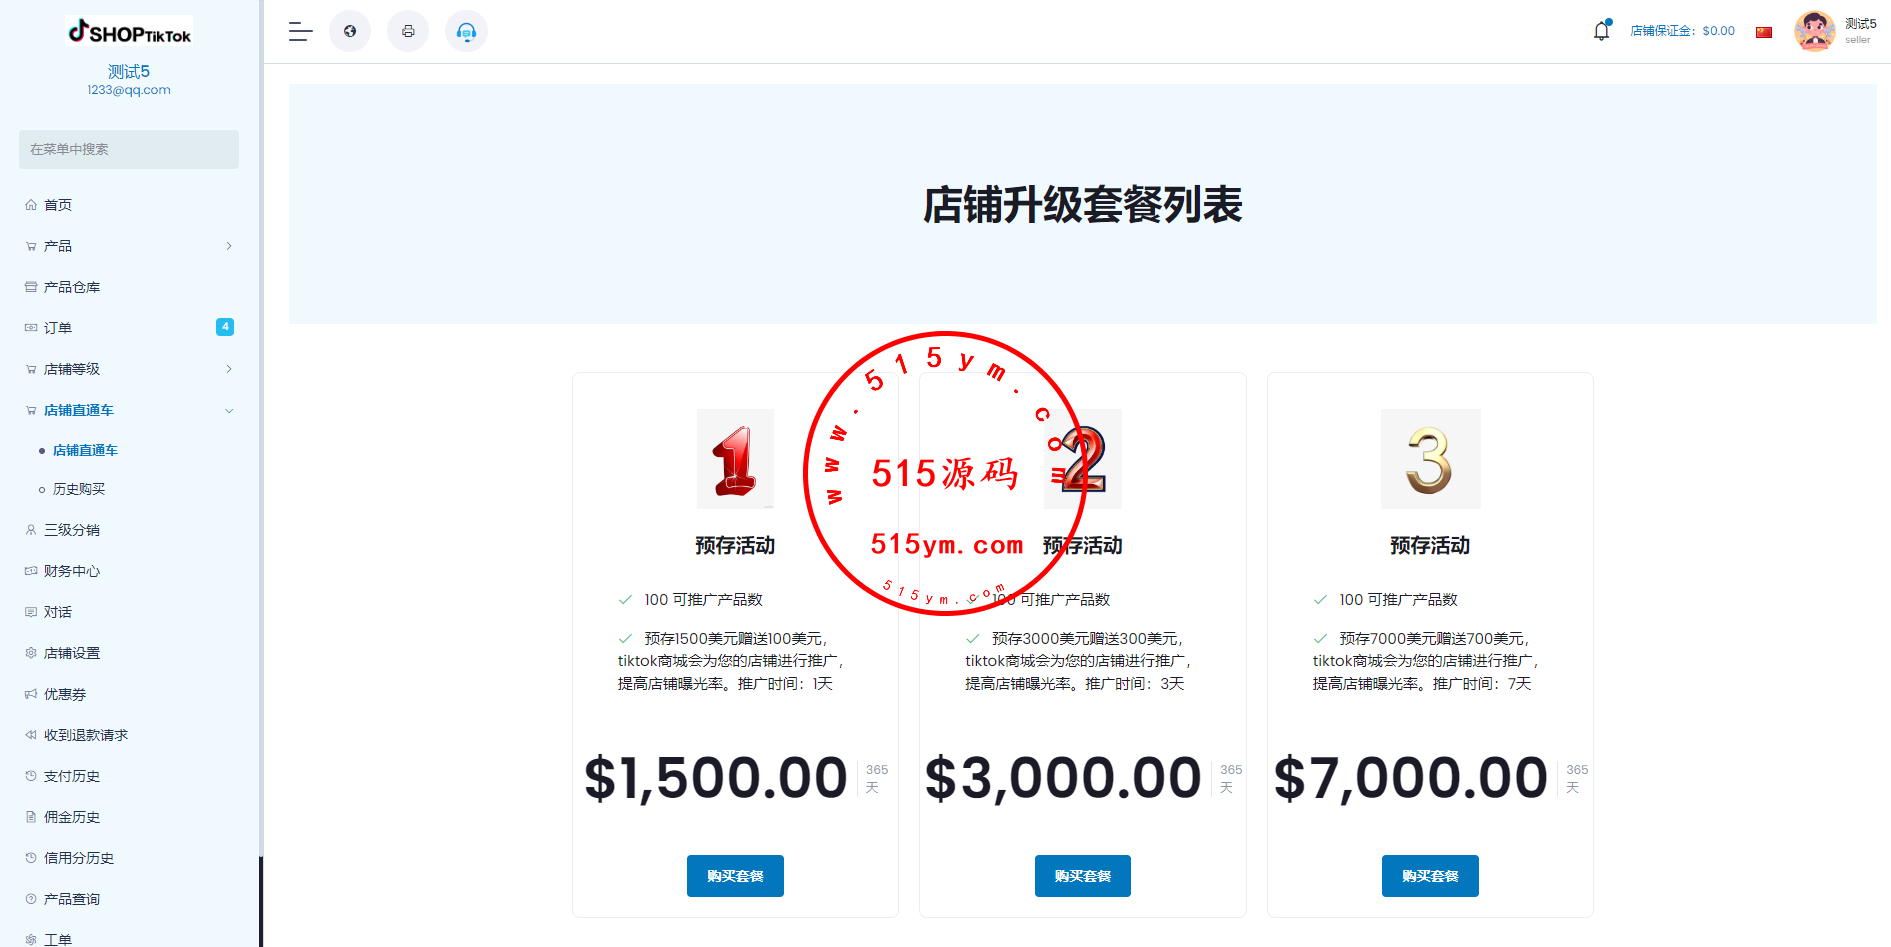Click the SHOP TikTok logo
The width and height of the screenshot is (1891, 947).
(x=129, y=32)
